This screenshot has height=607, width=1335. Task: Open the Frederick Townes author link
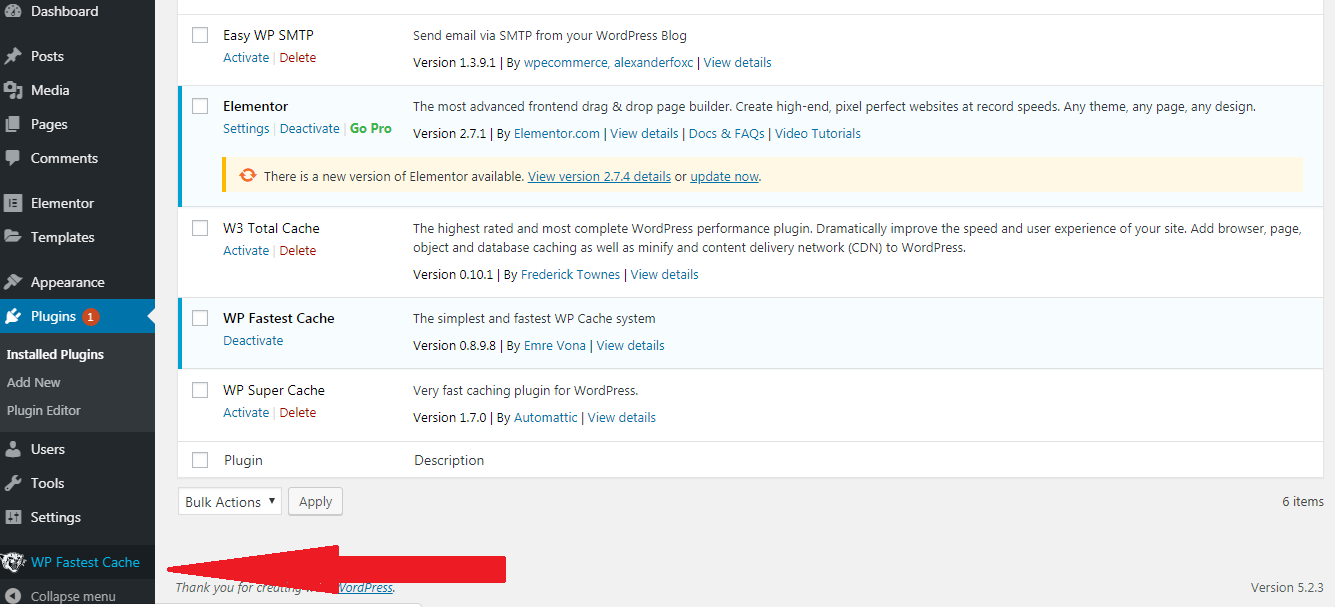[x=571, y=274]
